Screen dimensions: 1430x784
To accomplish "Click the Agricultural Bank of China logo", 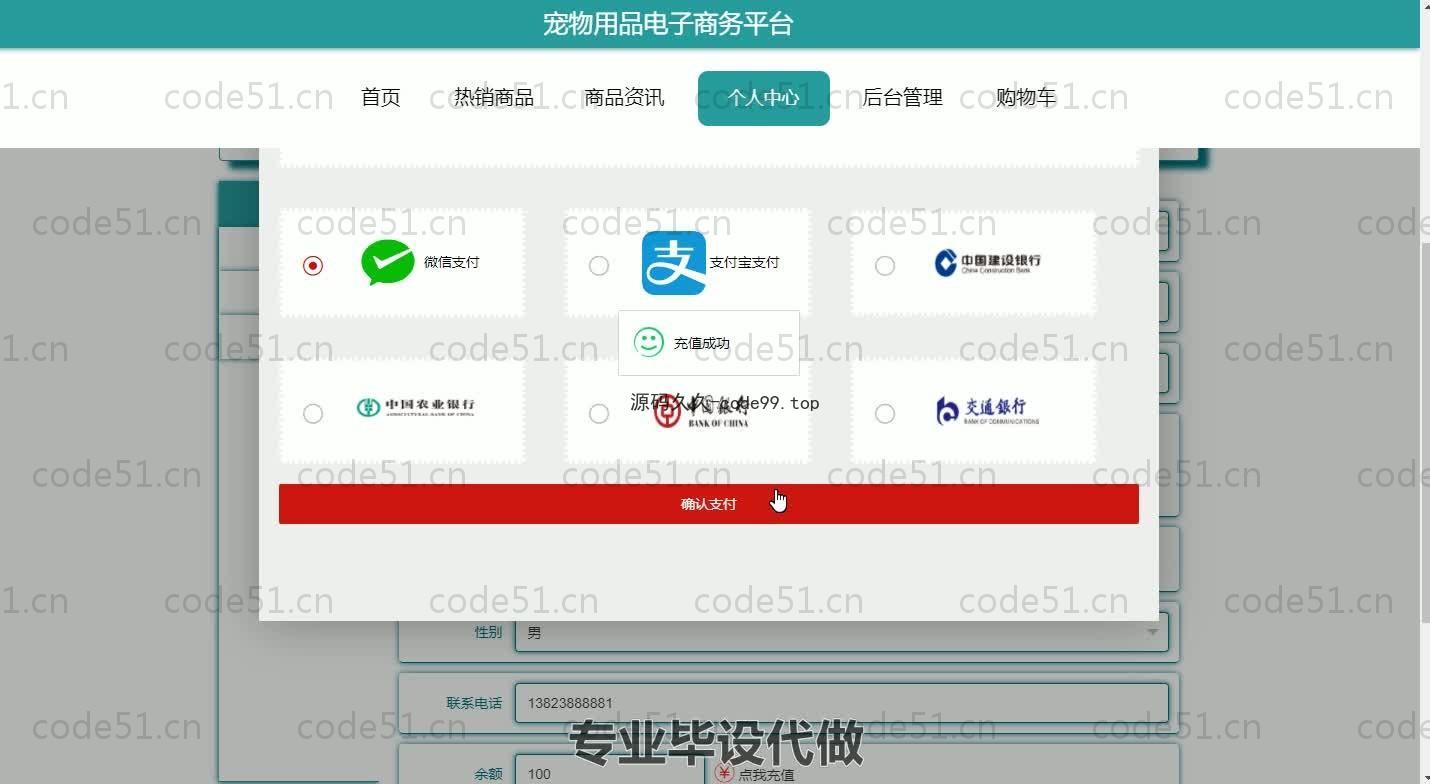I will (416, 407).
